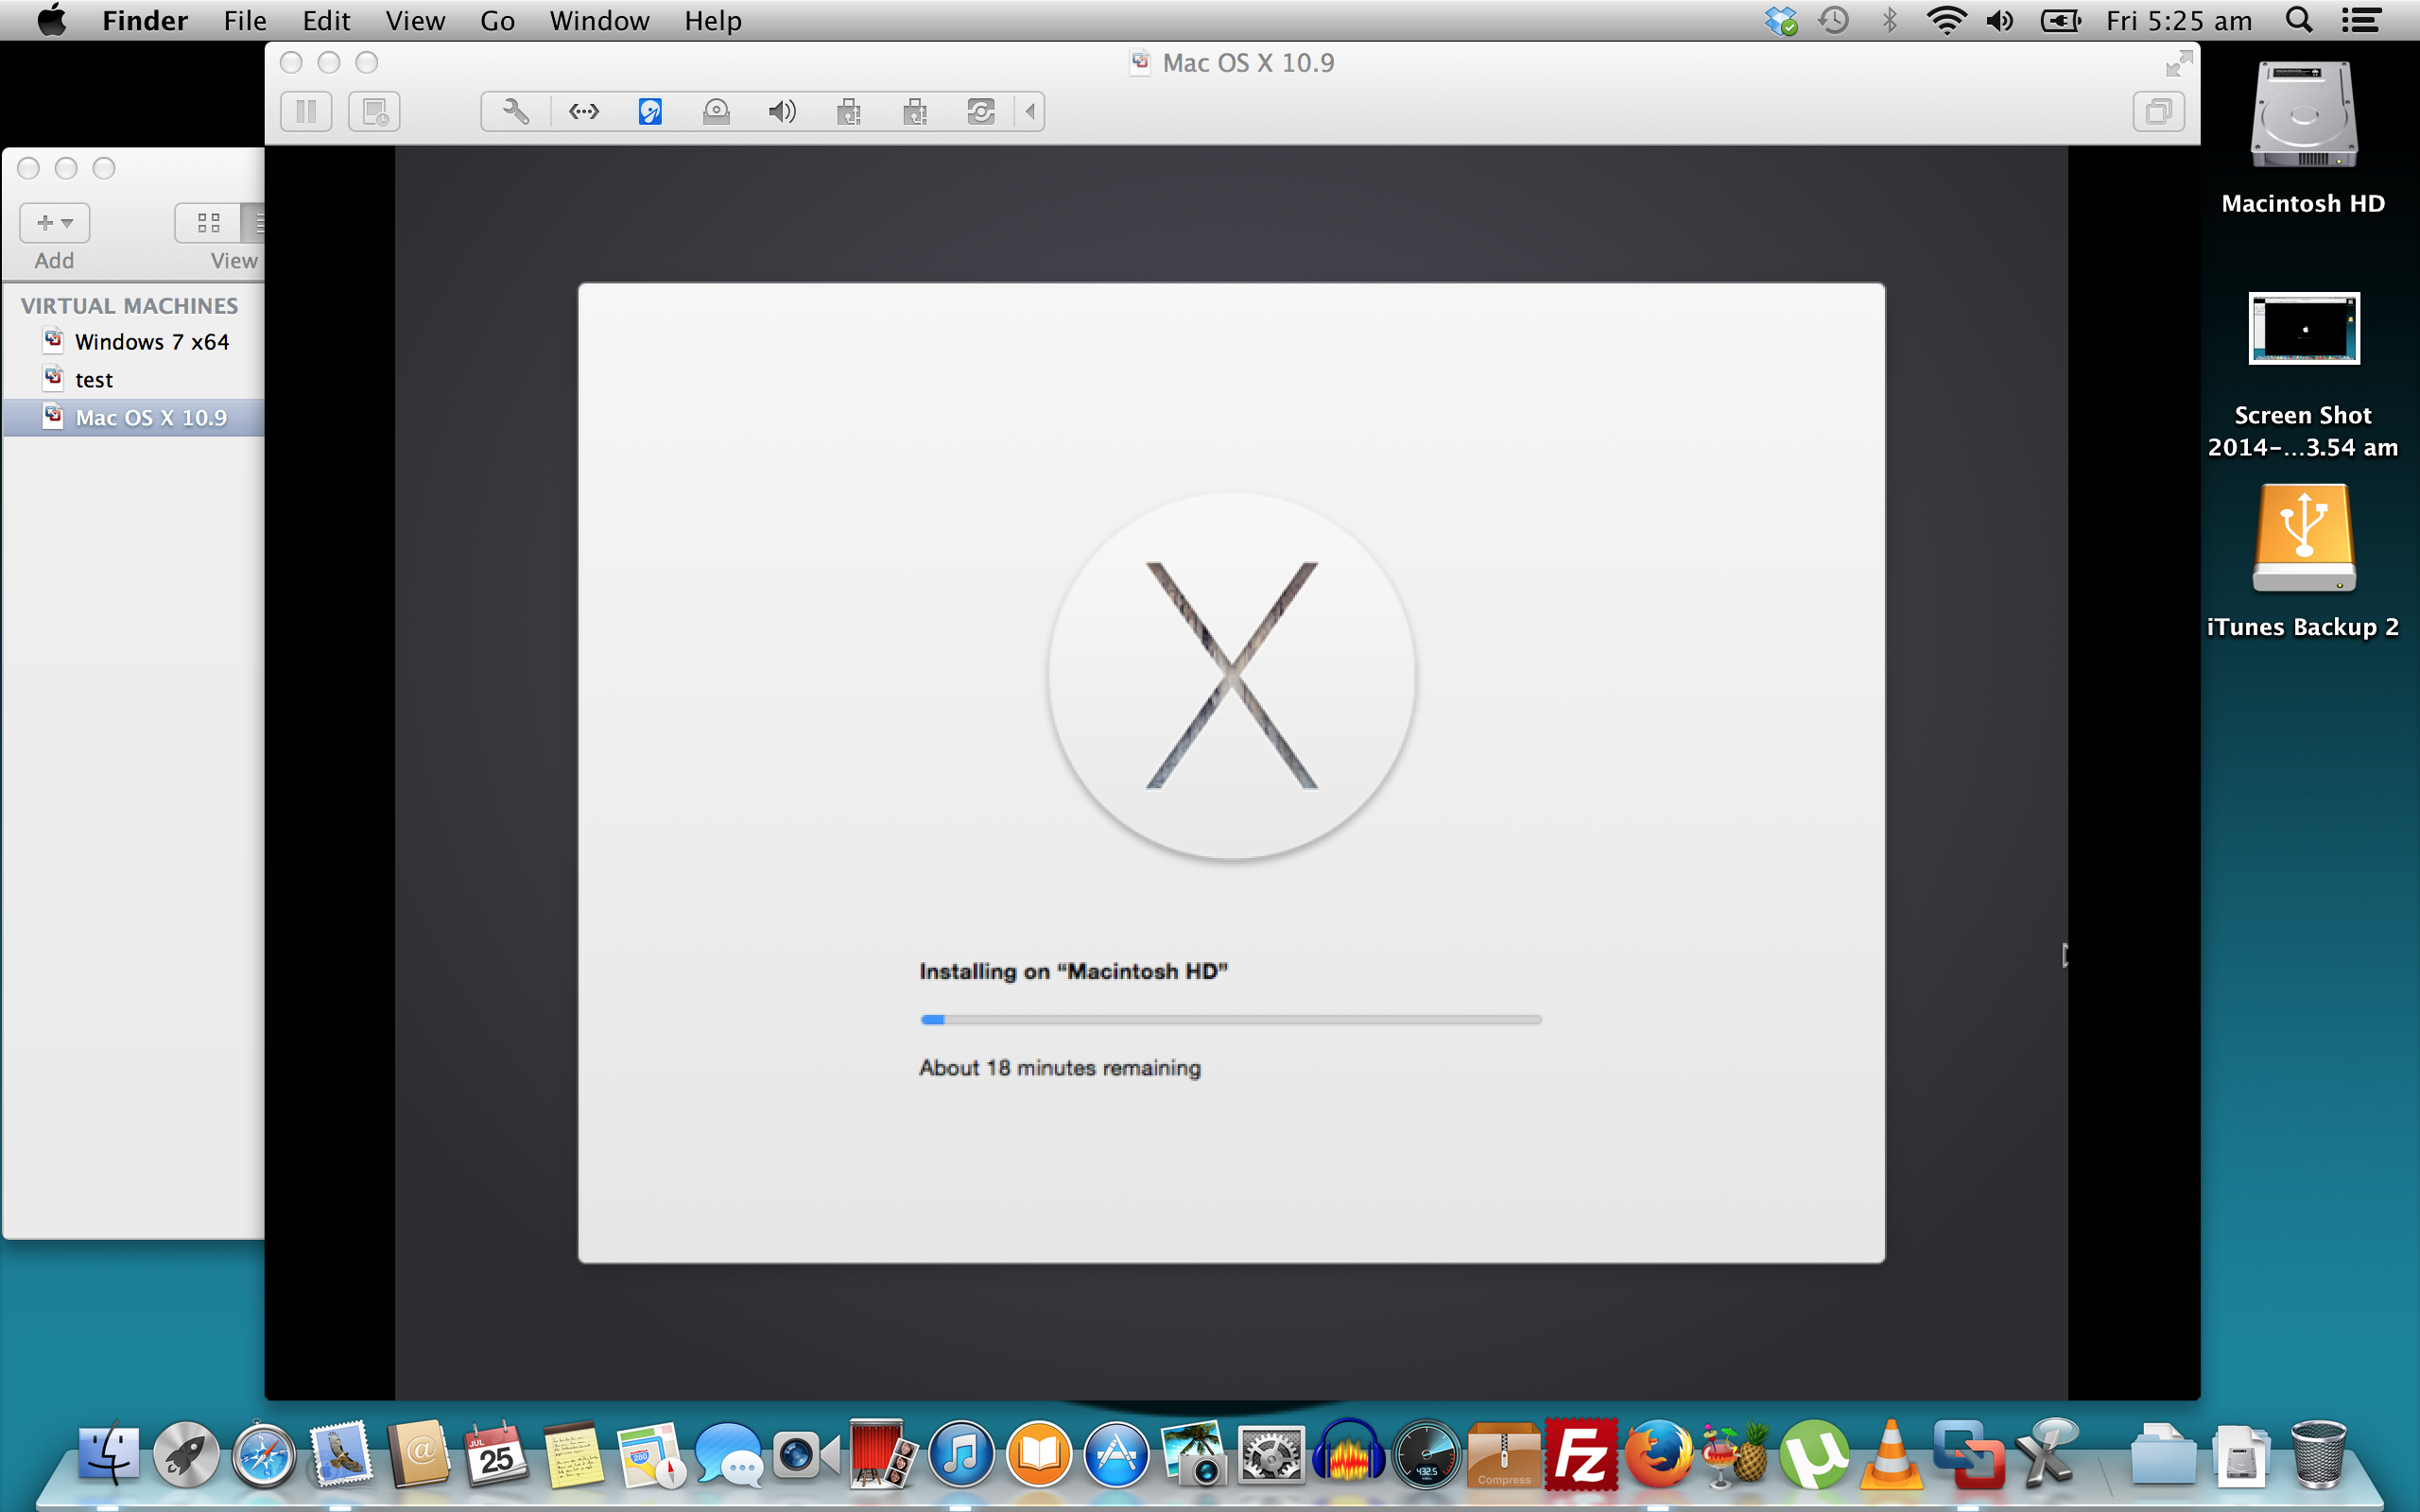This screenshot has height=1512, width=2420.
Task: Click the VIRTUAL MACHINES section header
Action: coord(129,305)
